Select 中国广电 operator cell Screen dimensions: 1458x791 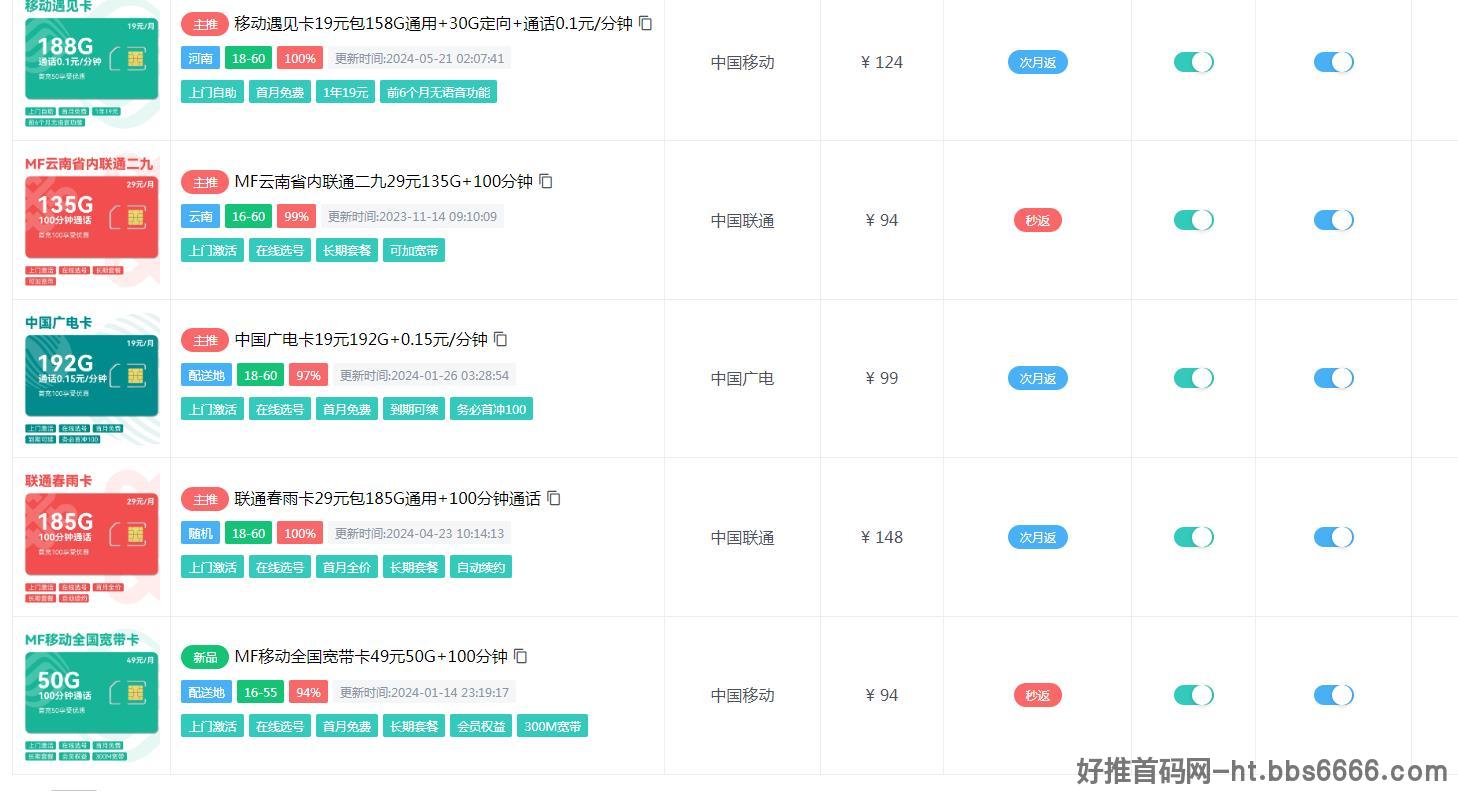pyautogui.click(x=742, y=378)
